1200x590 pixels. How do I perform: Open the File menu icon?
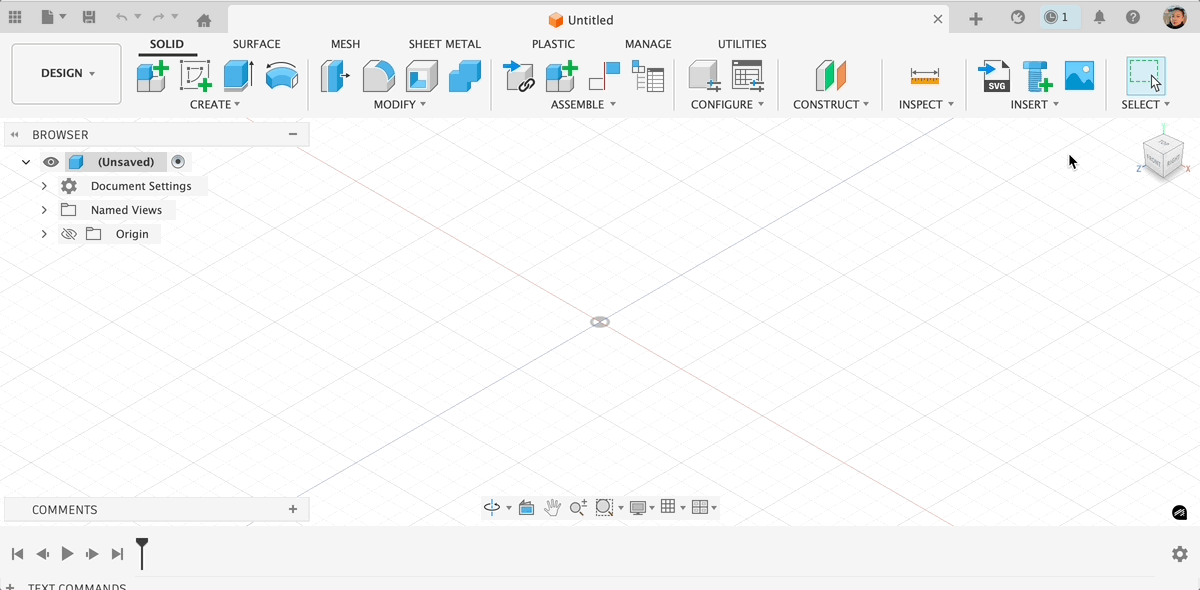[53, 17]
